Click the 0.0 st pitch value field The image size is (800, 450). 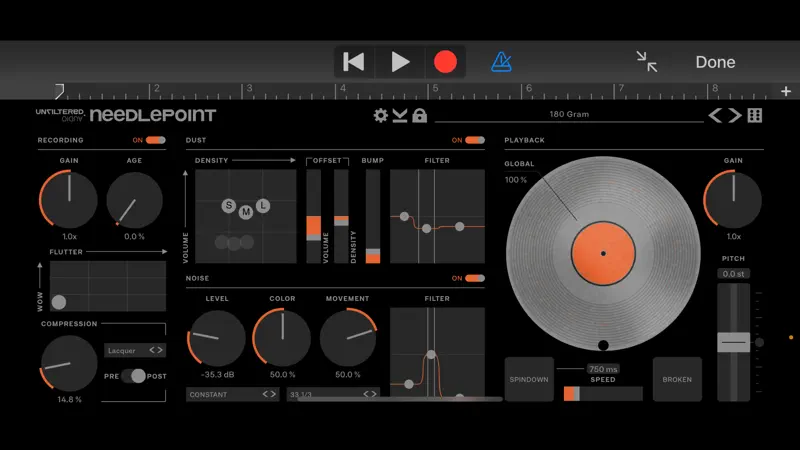[733, 273]
